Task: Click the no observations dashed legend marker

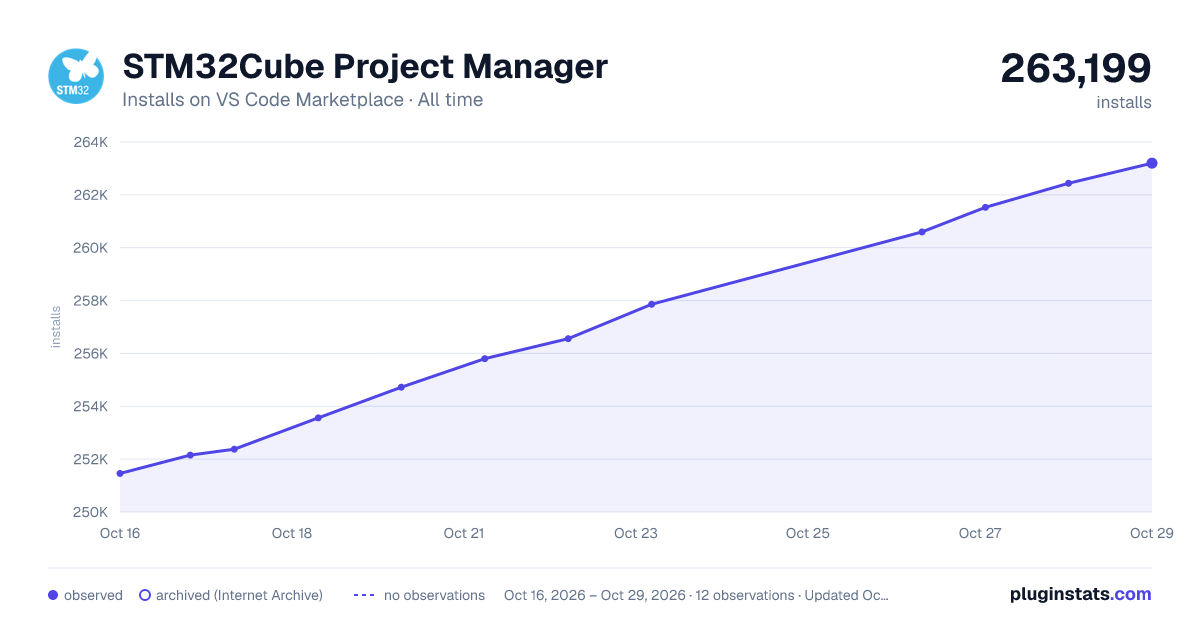Action: click(x=364, y=595)
